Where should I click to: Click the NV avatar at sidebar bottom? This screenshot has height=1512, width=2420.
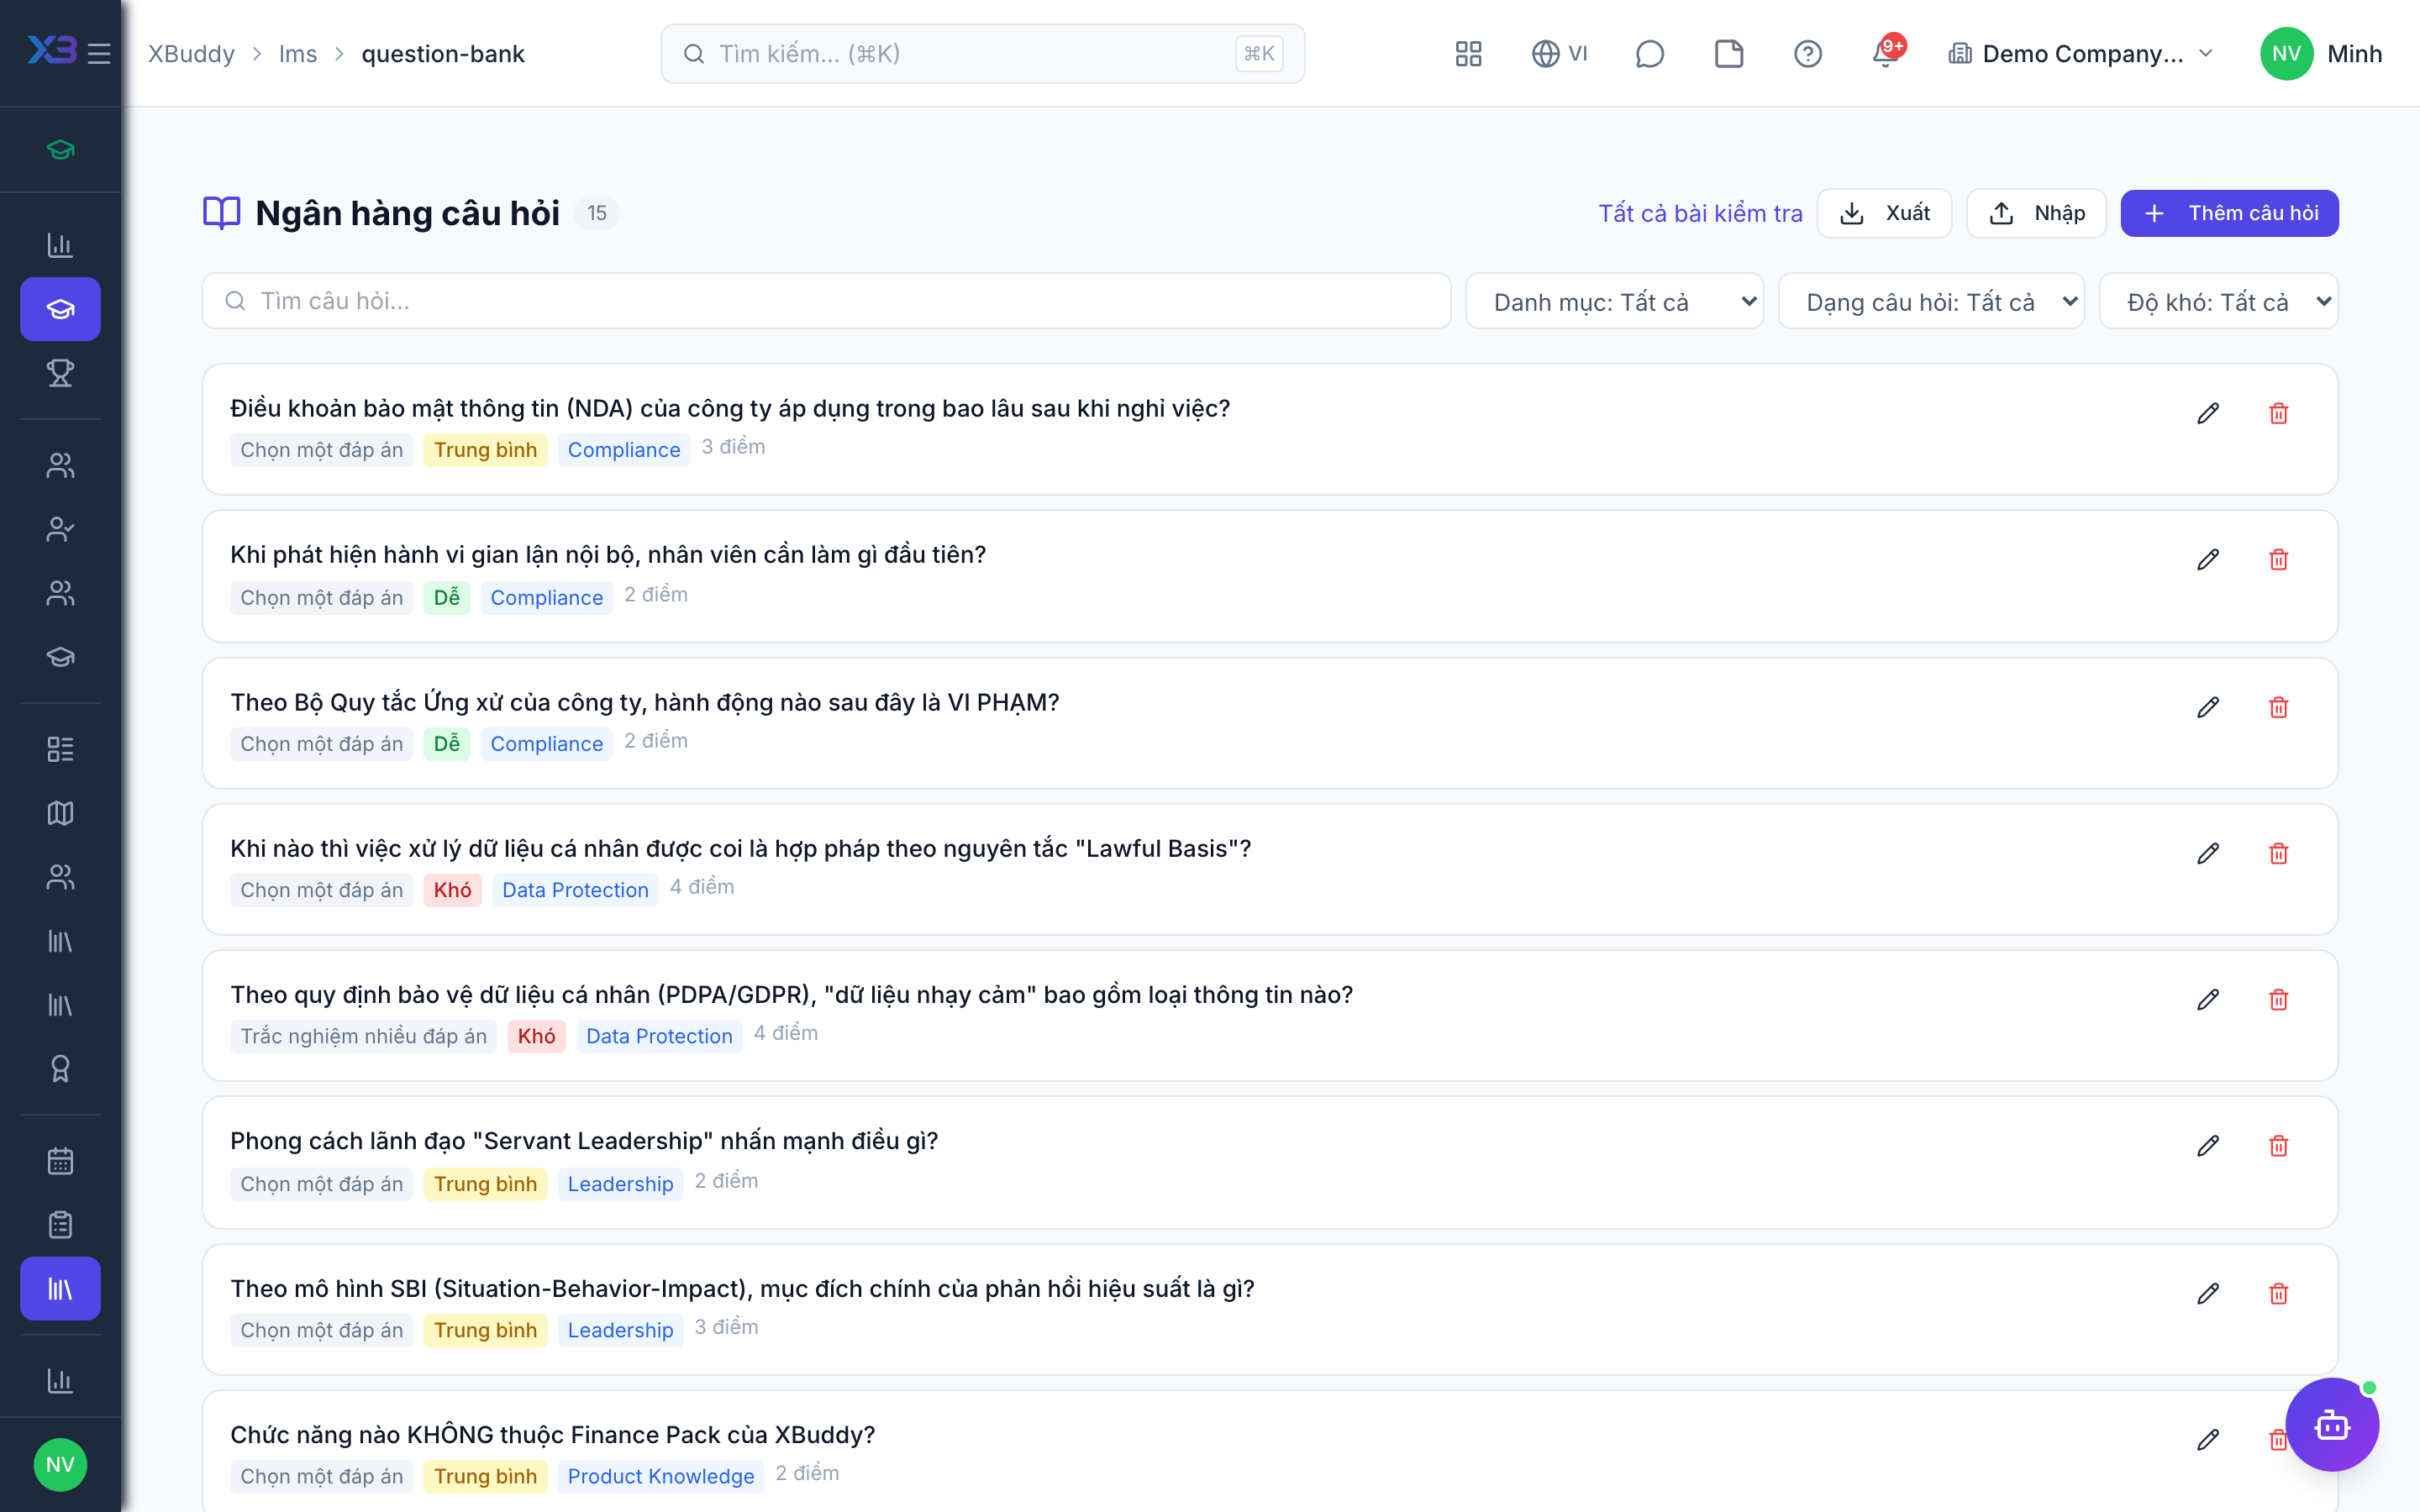coord(60,1465)
